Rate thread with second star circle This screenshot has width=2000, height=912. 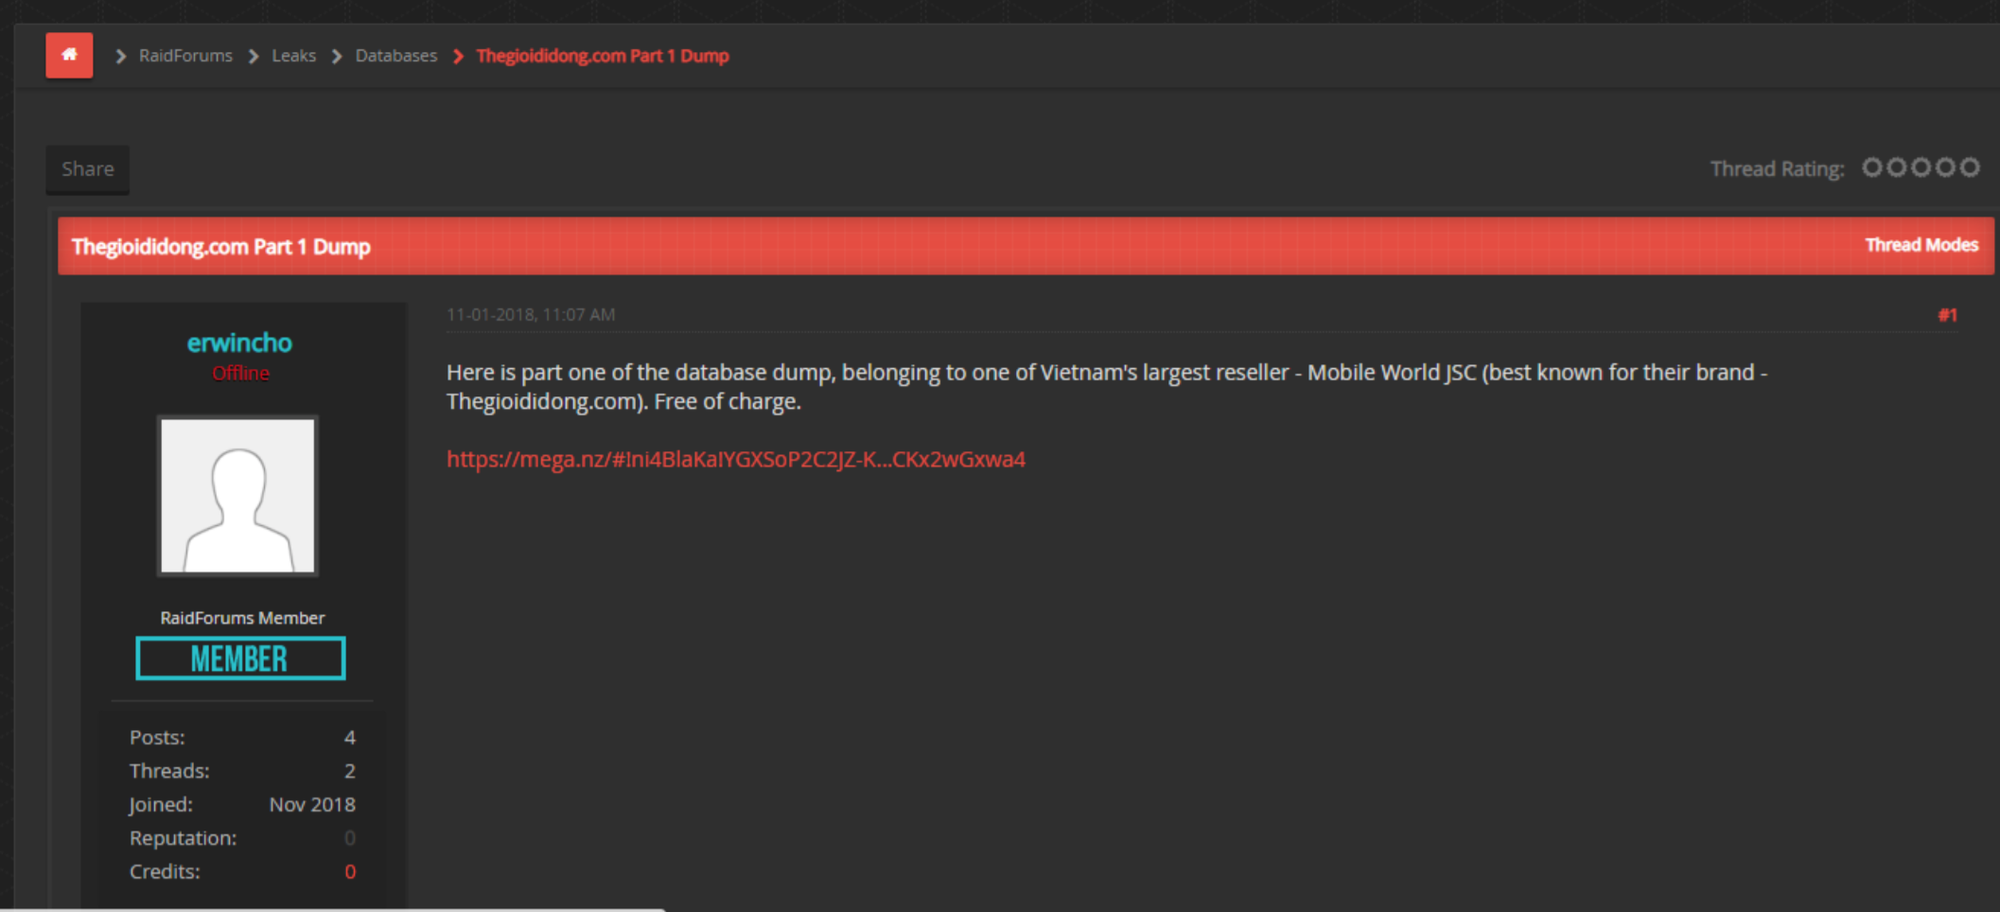(x=1896, y=167)
